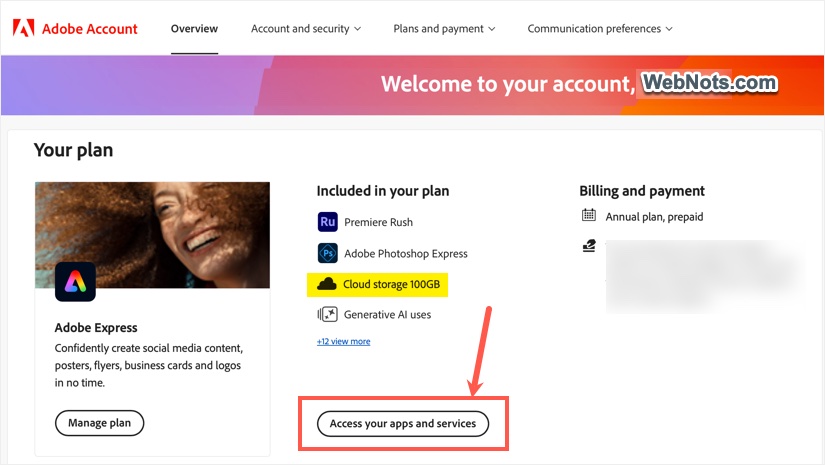The image size is (825, 465).
Task: Select the Adobe Photoshop Express text
Action: point(406,254)
